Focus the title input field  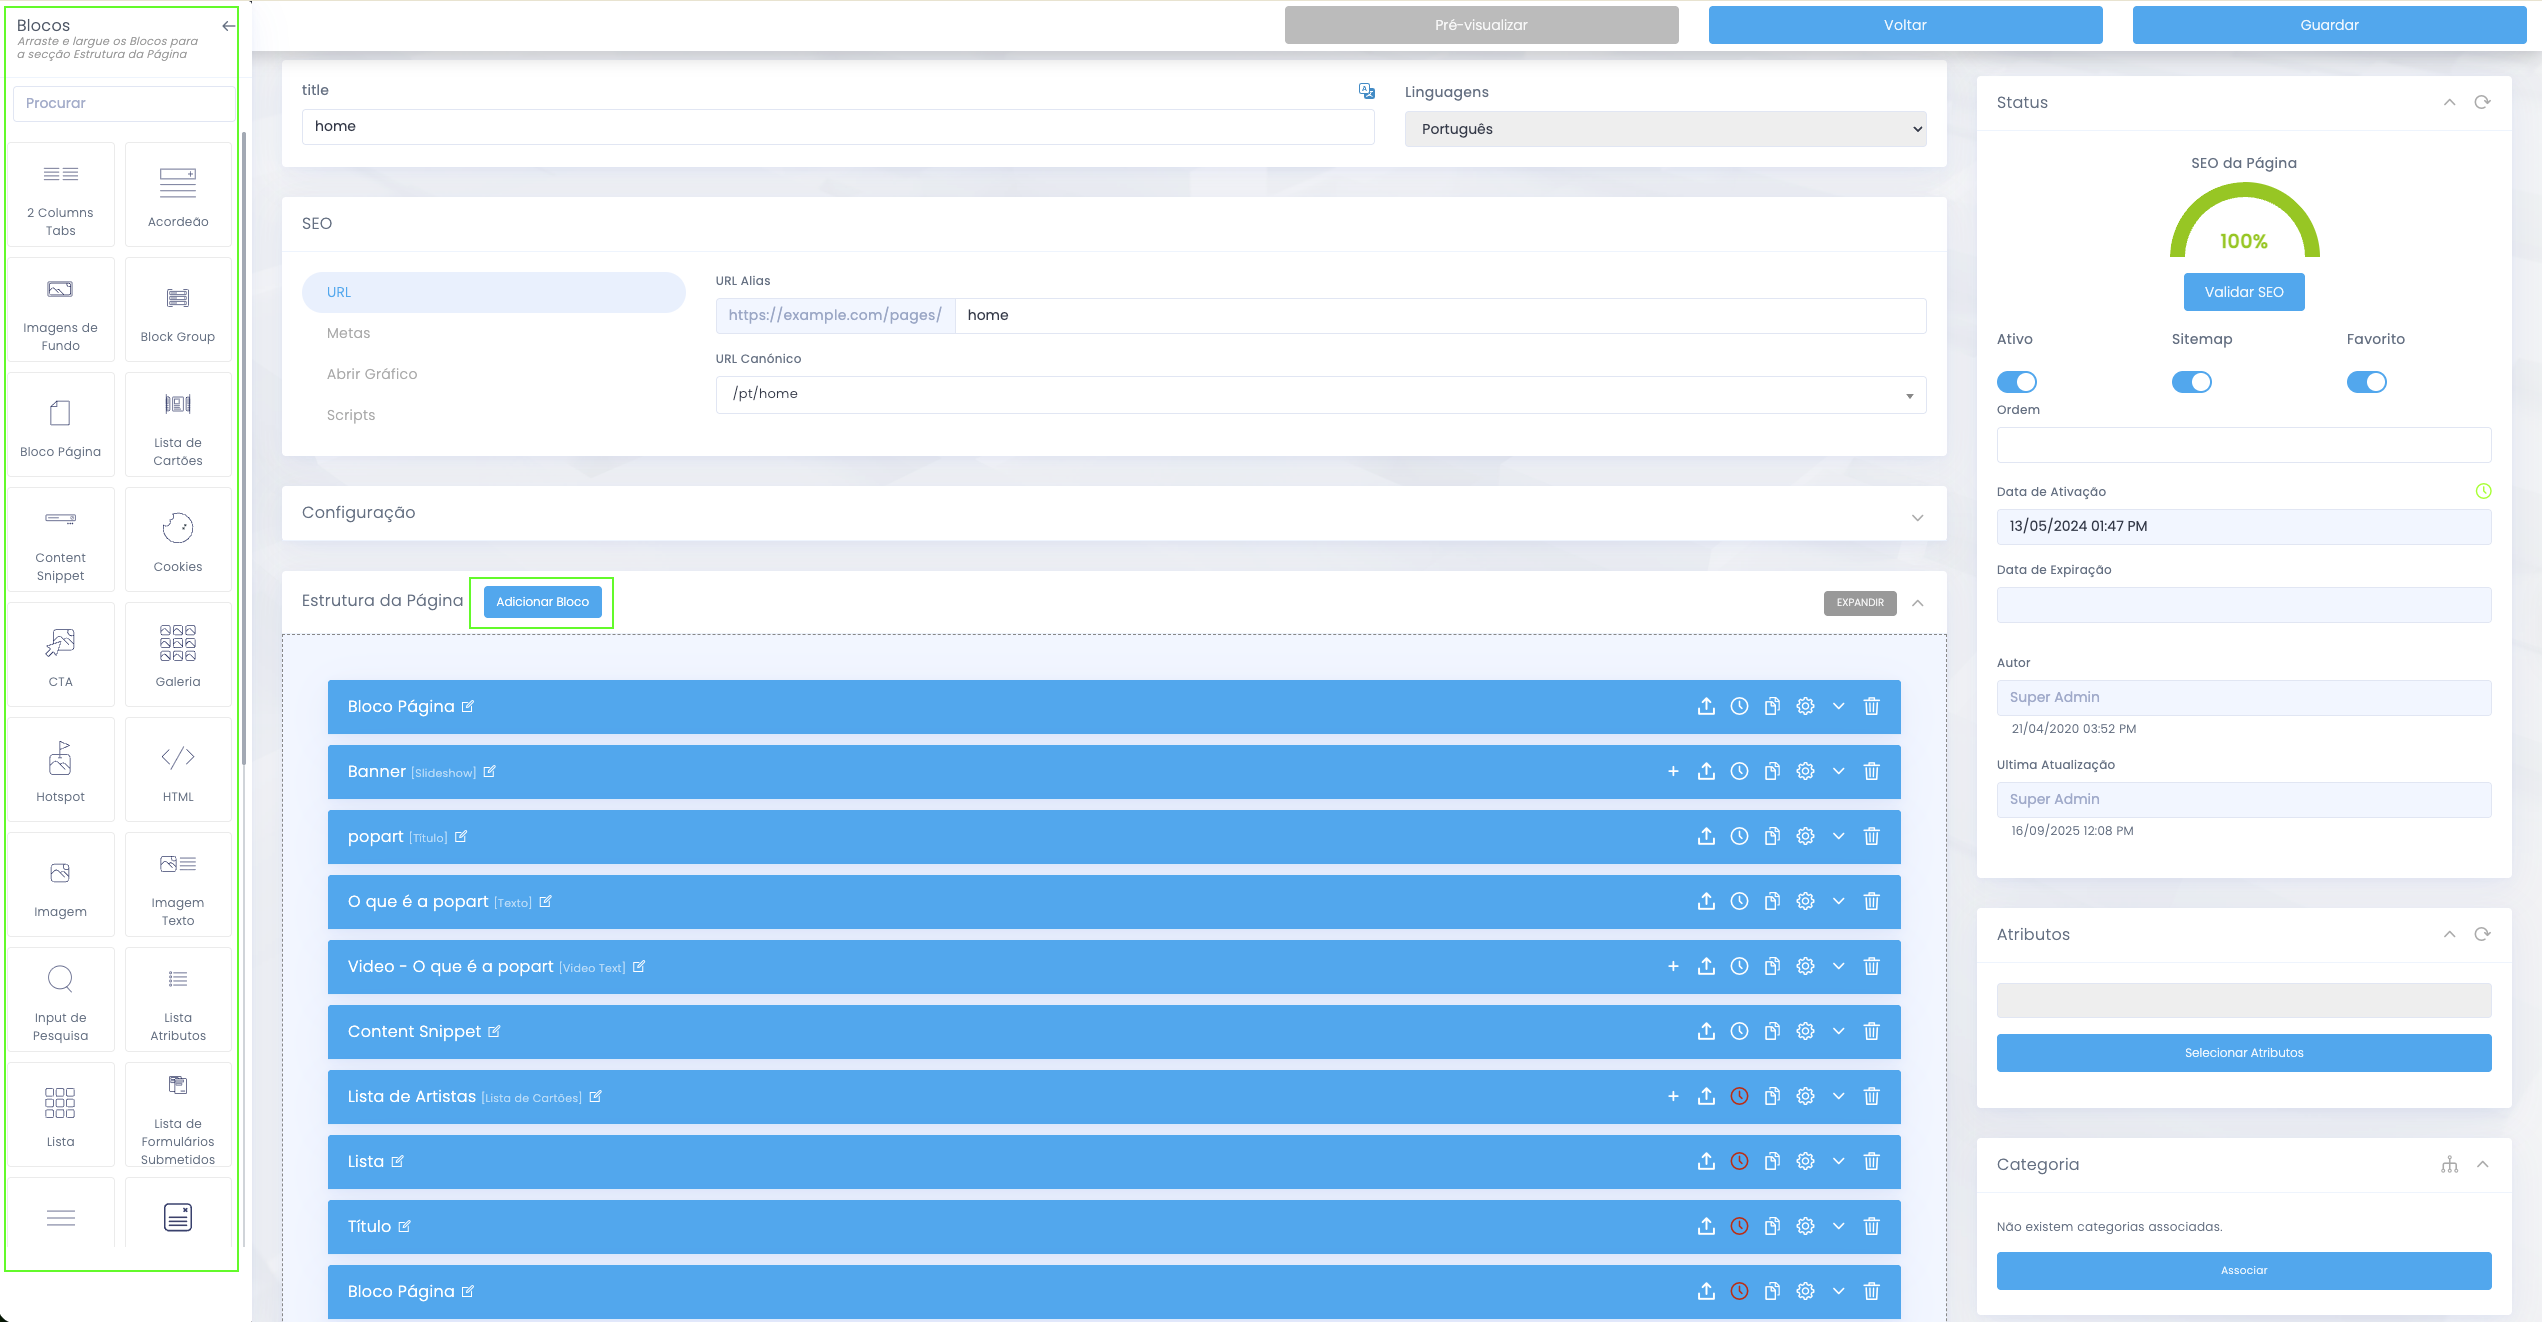[x=838, y=127]
